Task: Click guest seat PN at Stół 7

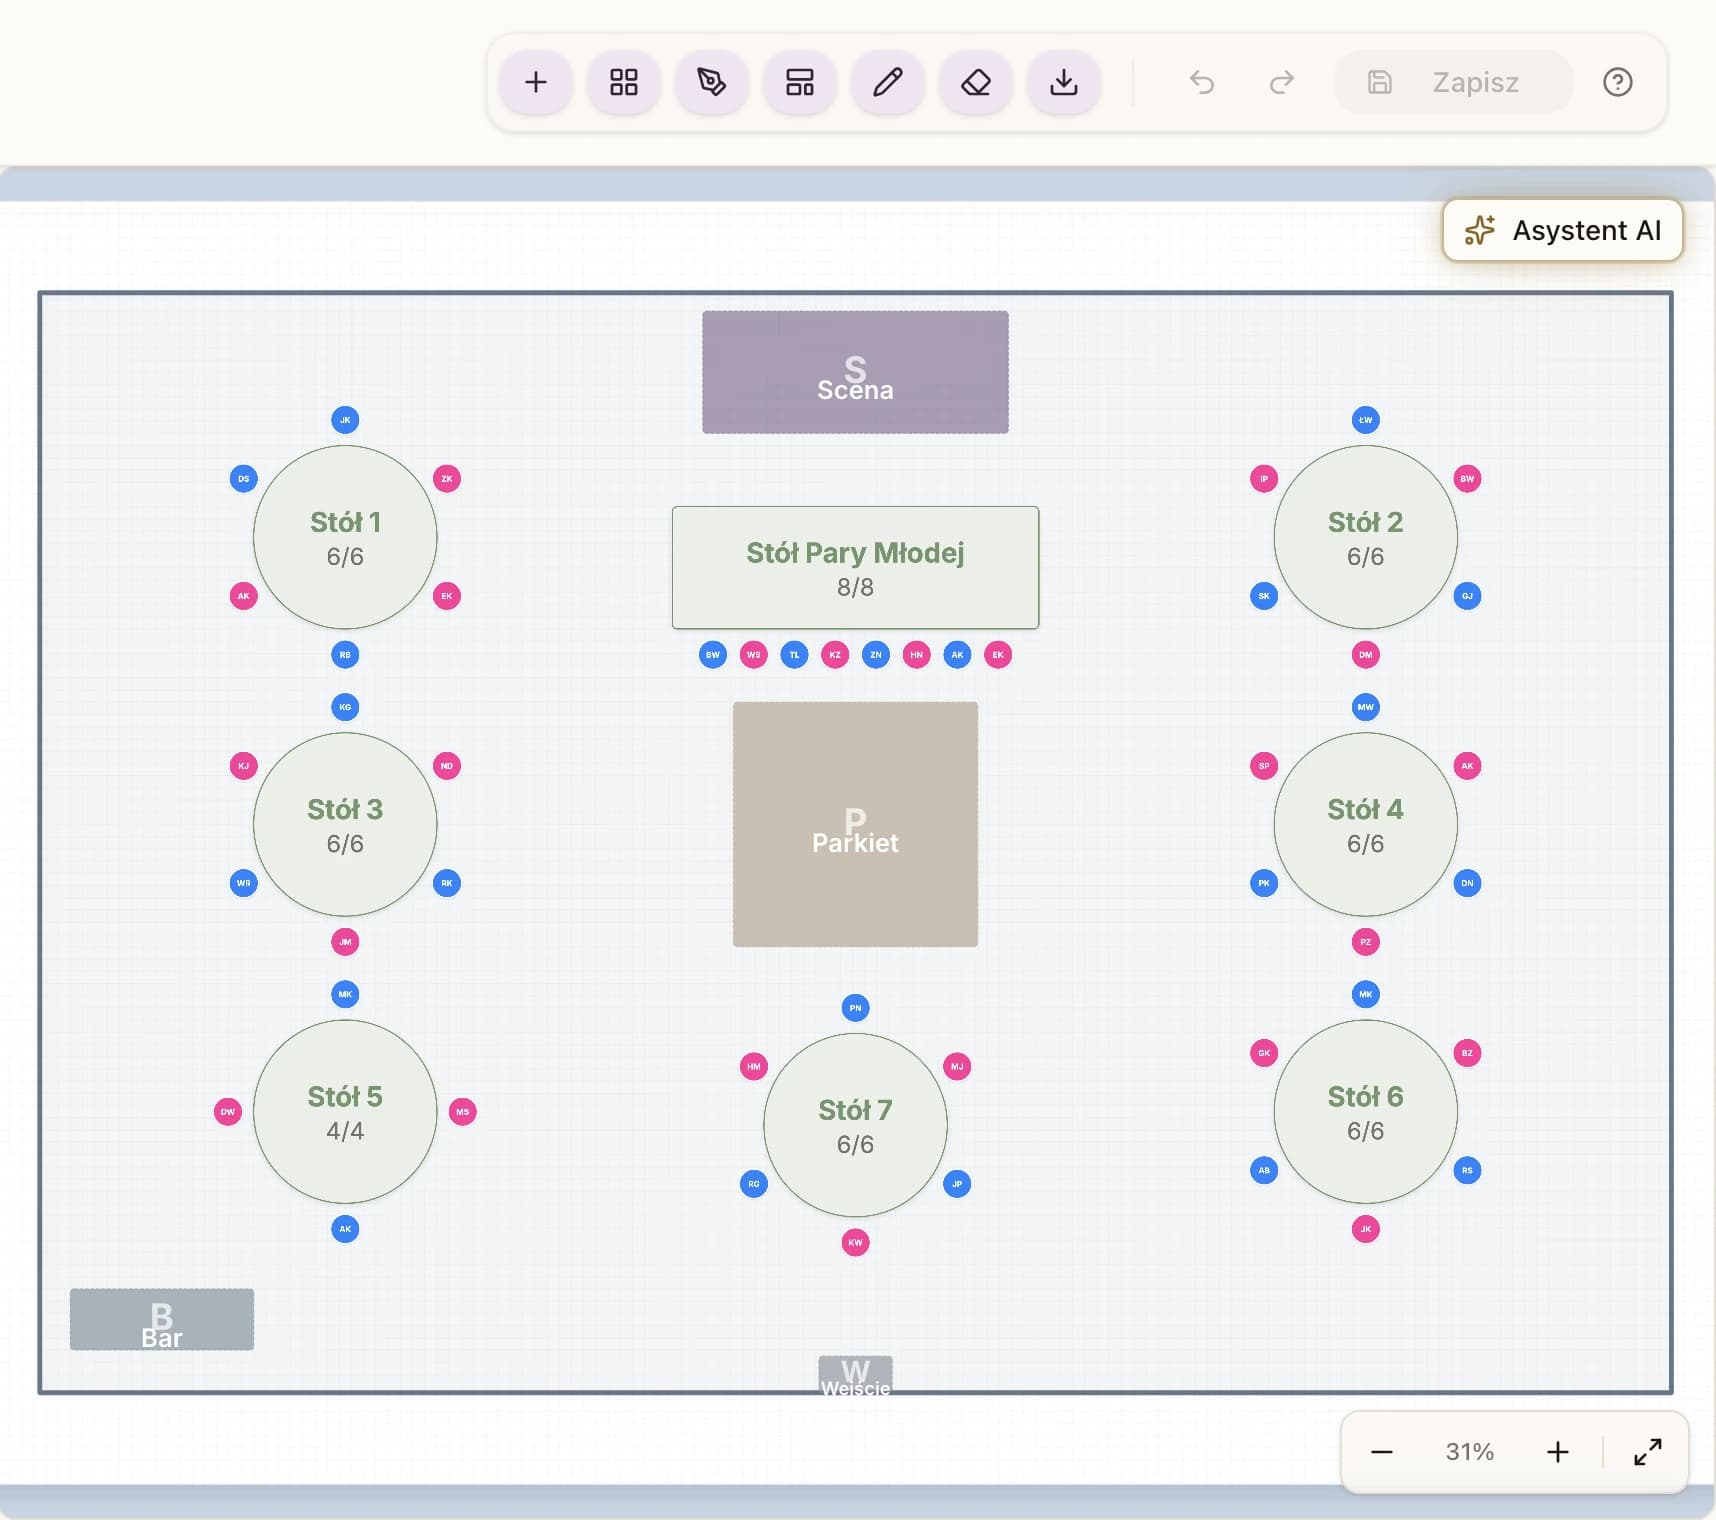Action: (855, 1008)
